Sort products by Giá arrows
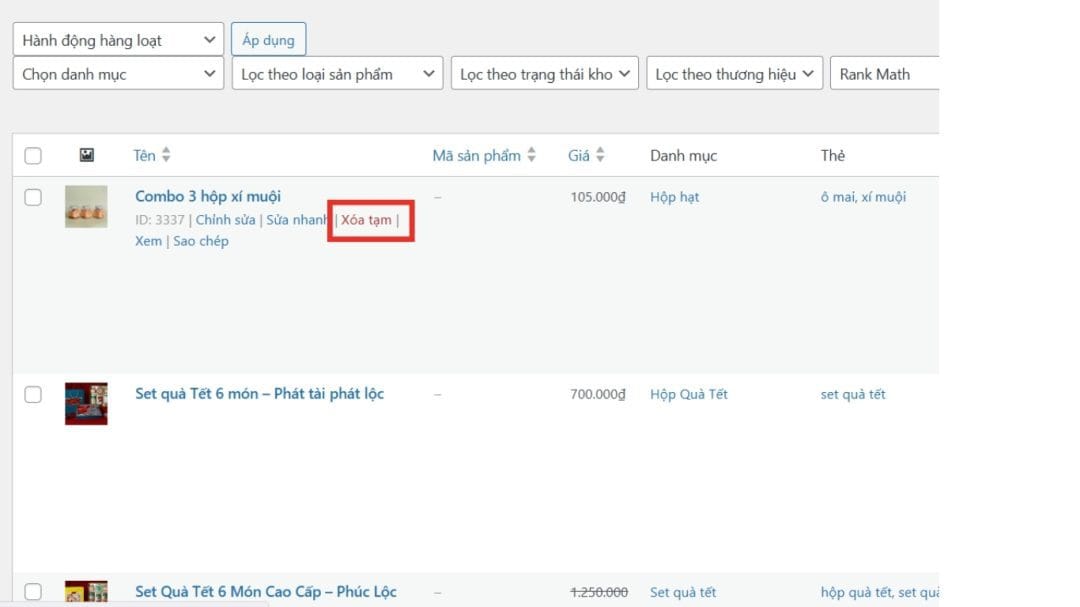Image resolution: width=1080 pixels, height=607 pixels. click(600, 155)
